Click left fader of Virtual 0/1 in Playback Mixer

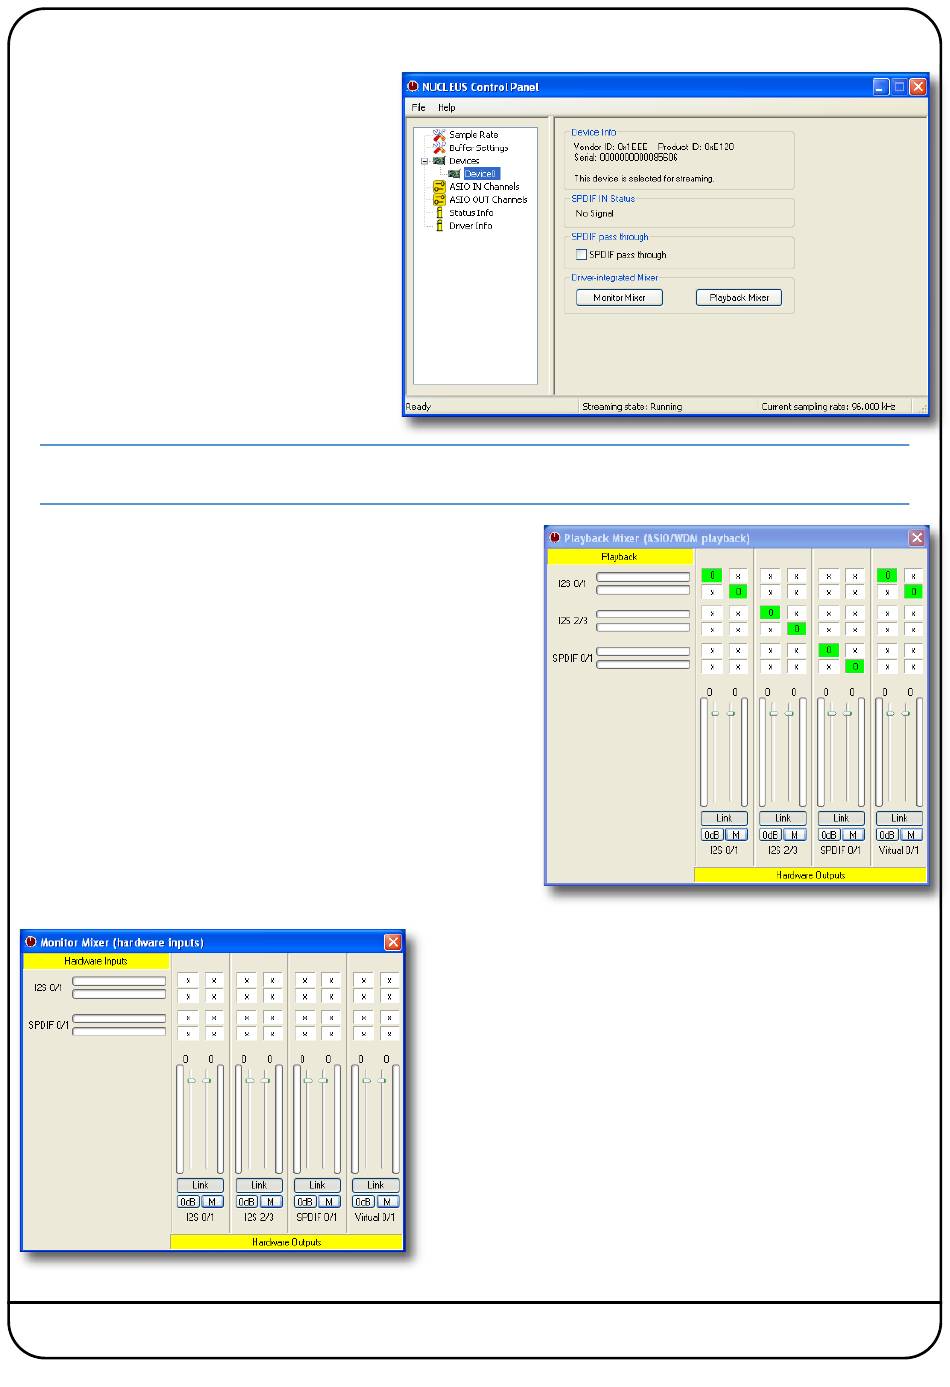890,713
